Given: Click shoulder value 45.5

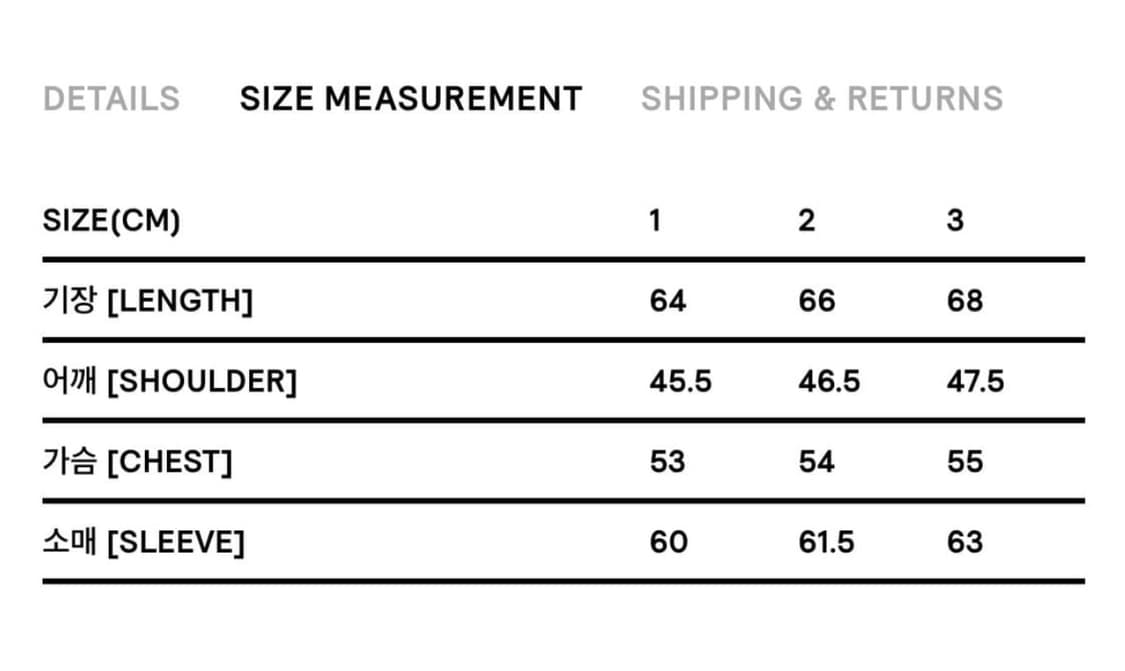Looking at the screenshot, I should [x=680, y=381].
